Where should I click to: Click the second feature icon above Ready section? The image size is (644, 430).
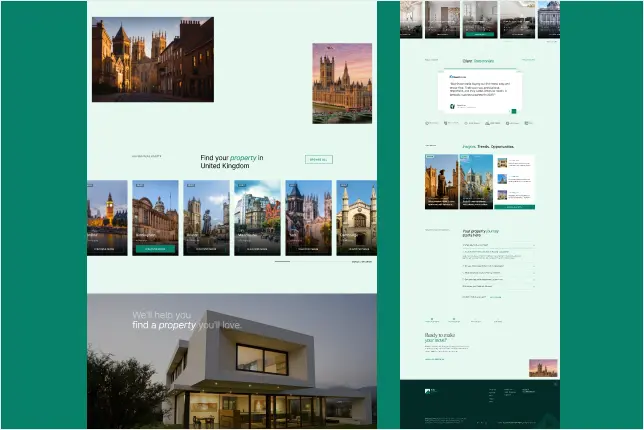[455, 319]
